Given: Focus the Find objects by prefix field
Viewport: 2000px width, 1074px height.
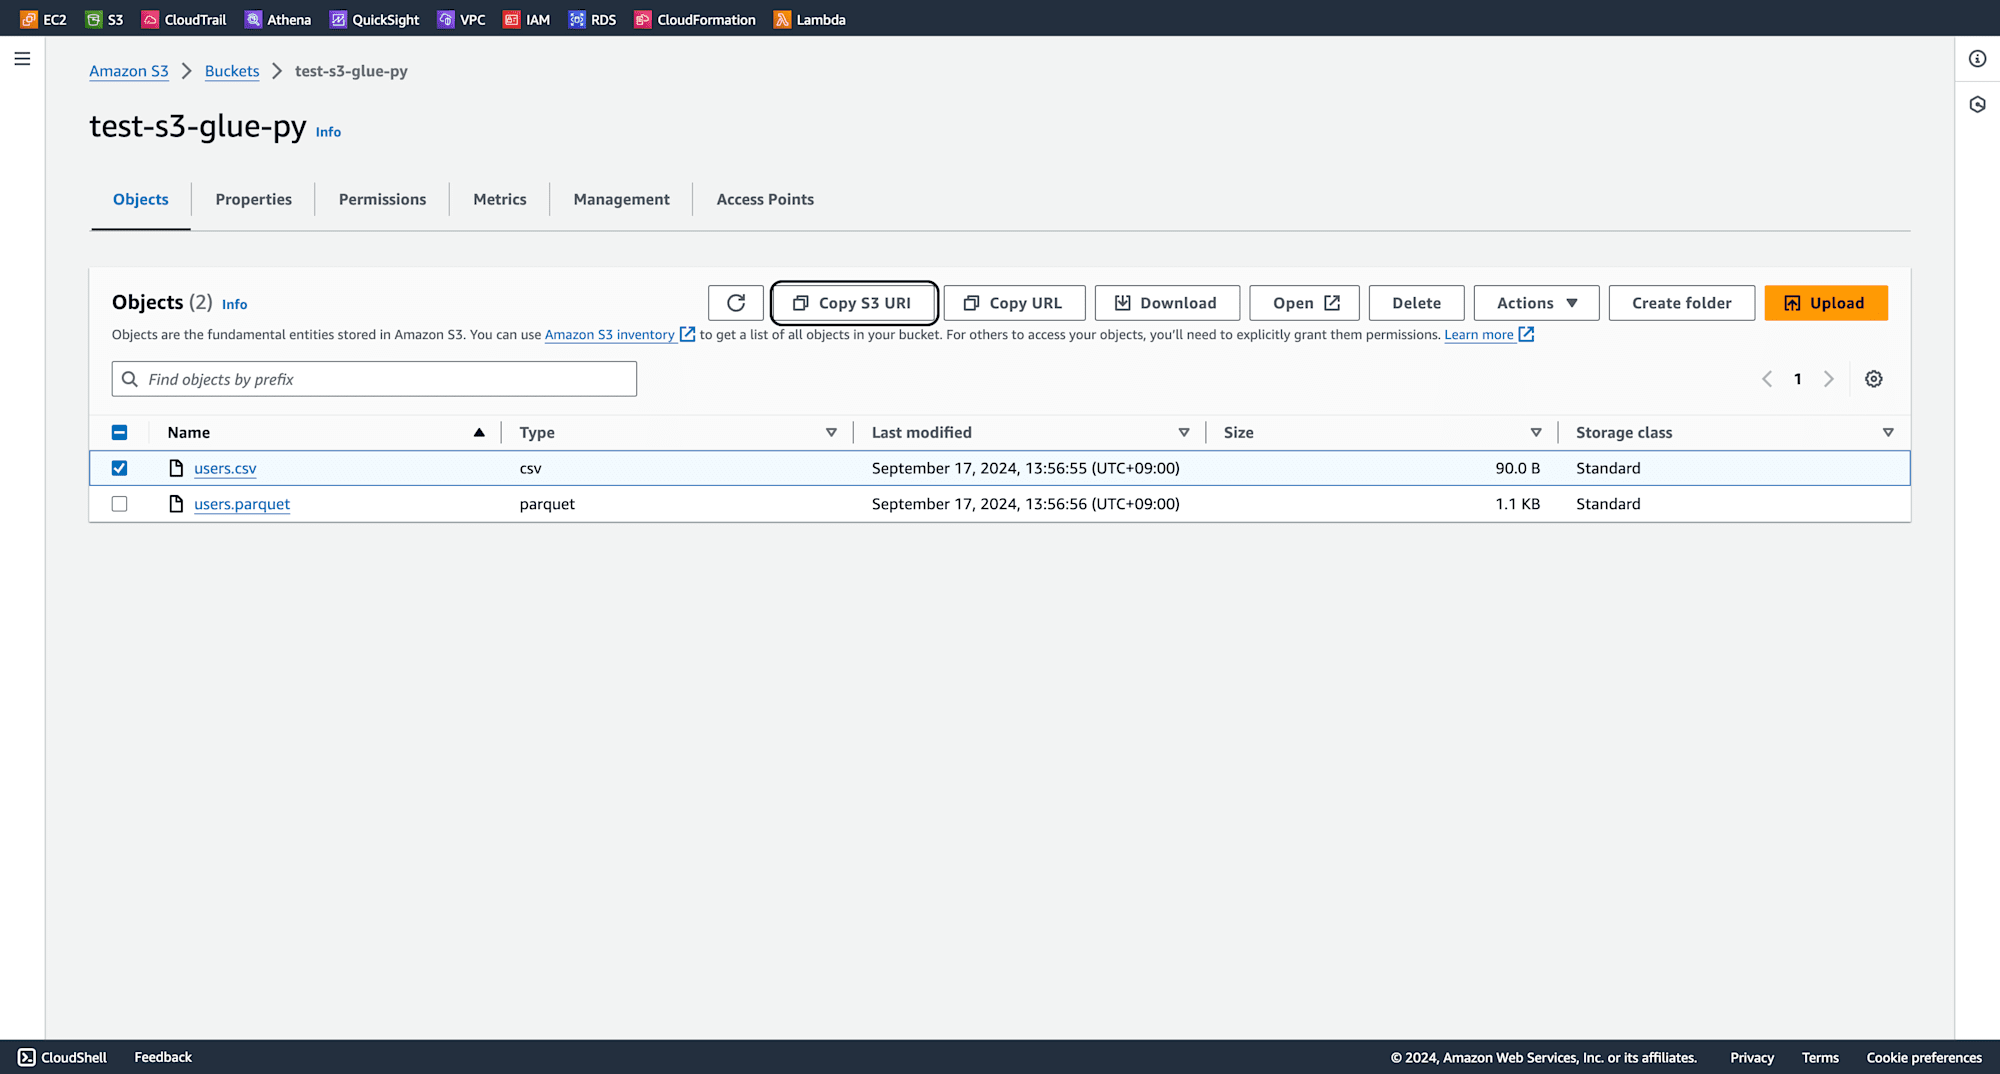Looking at the screenshot, I should 374,379.
